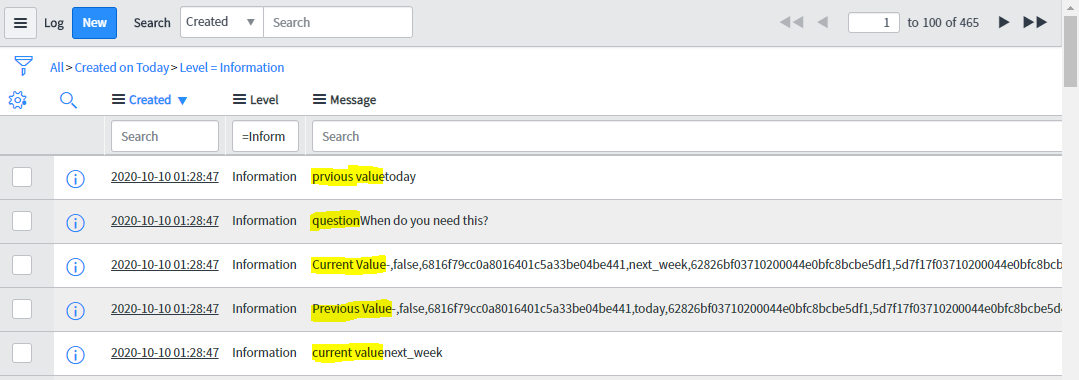
Task: Click the All breadcrumb link
Action: (56, 67)
